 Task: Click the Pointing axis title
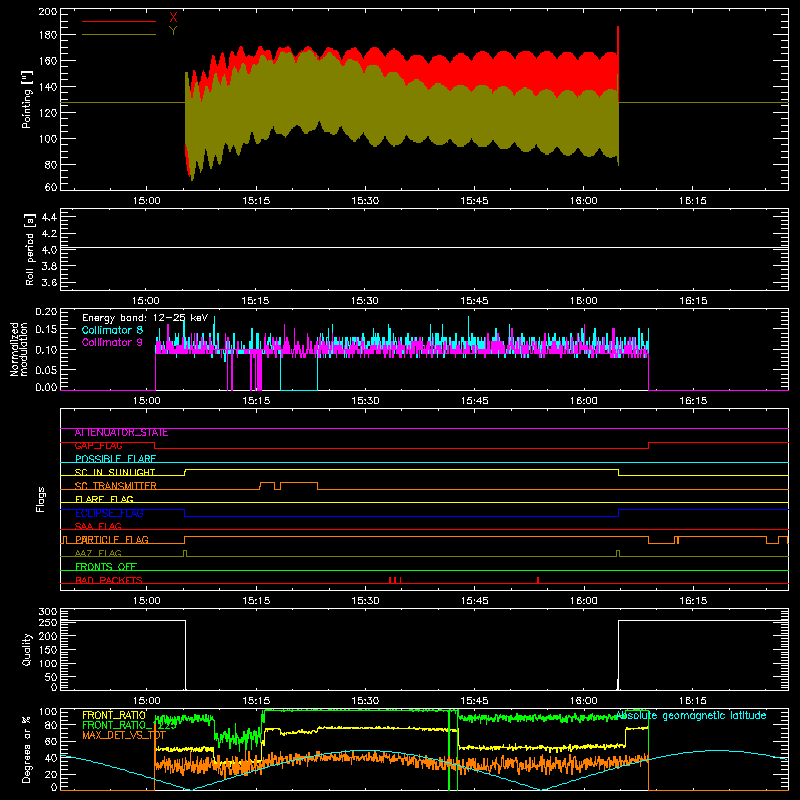point(27,99)
